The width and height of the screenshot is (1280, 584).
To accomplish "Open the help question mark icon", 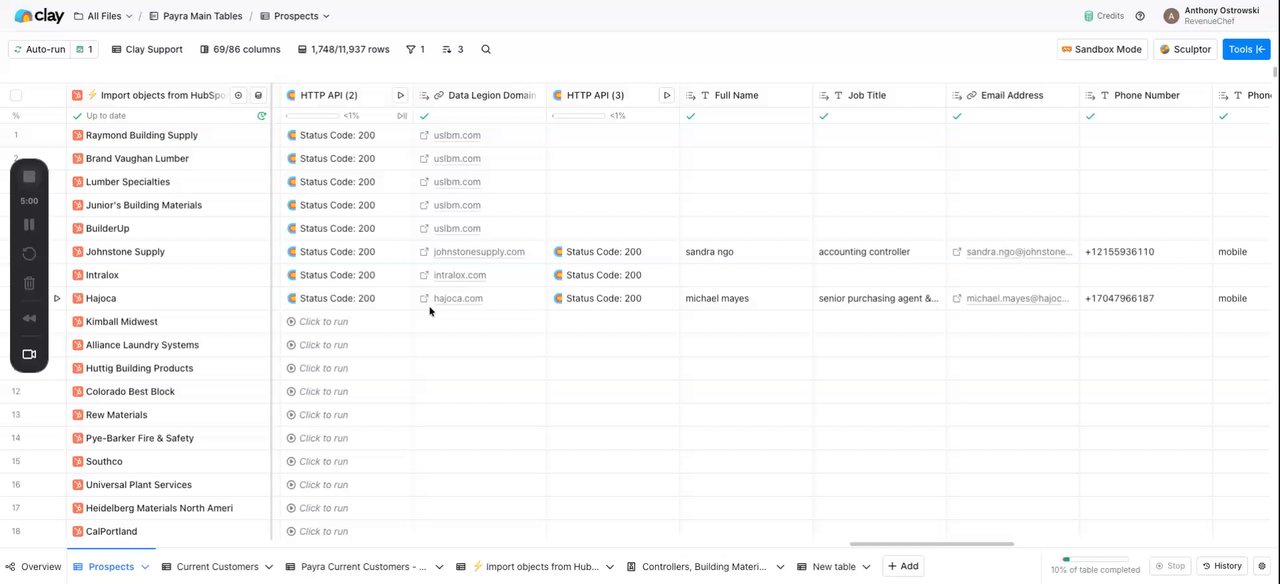I will click(x=1140, y=16).
